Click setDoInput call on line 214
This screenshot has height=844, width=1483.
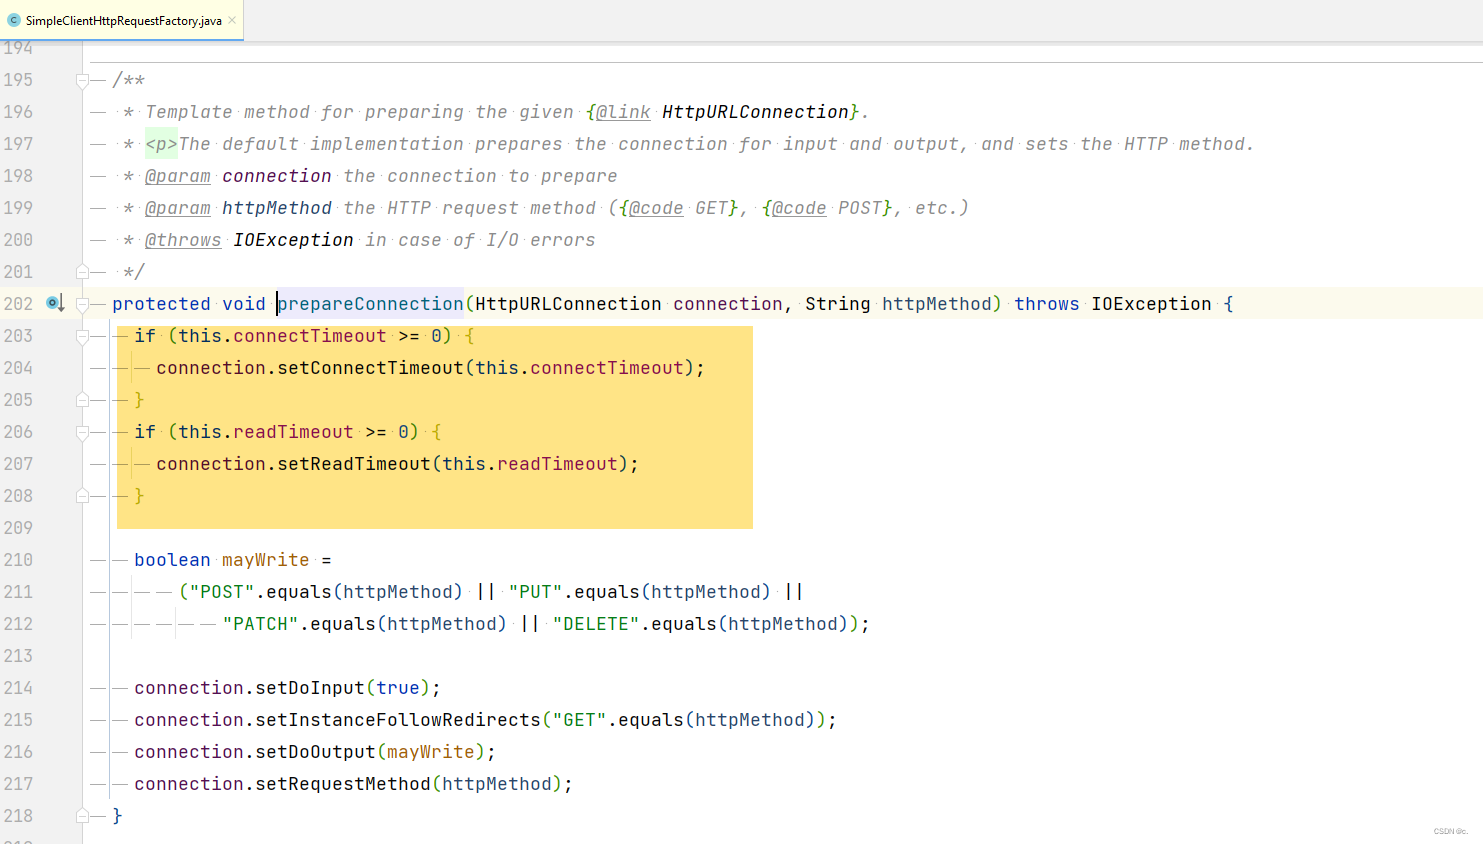tap(310, 688)
